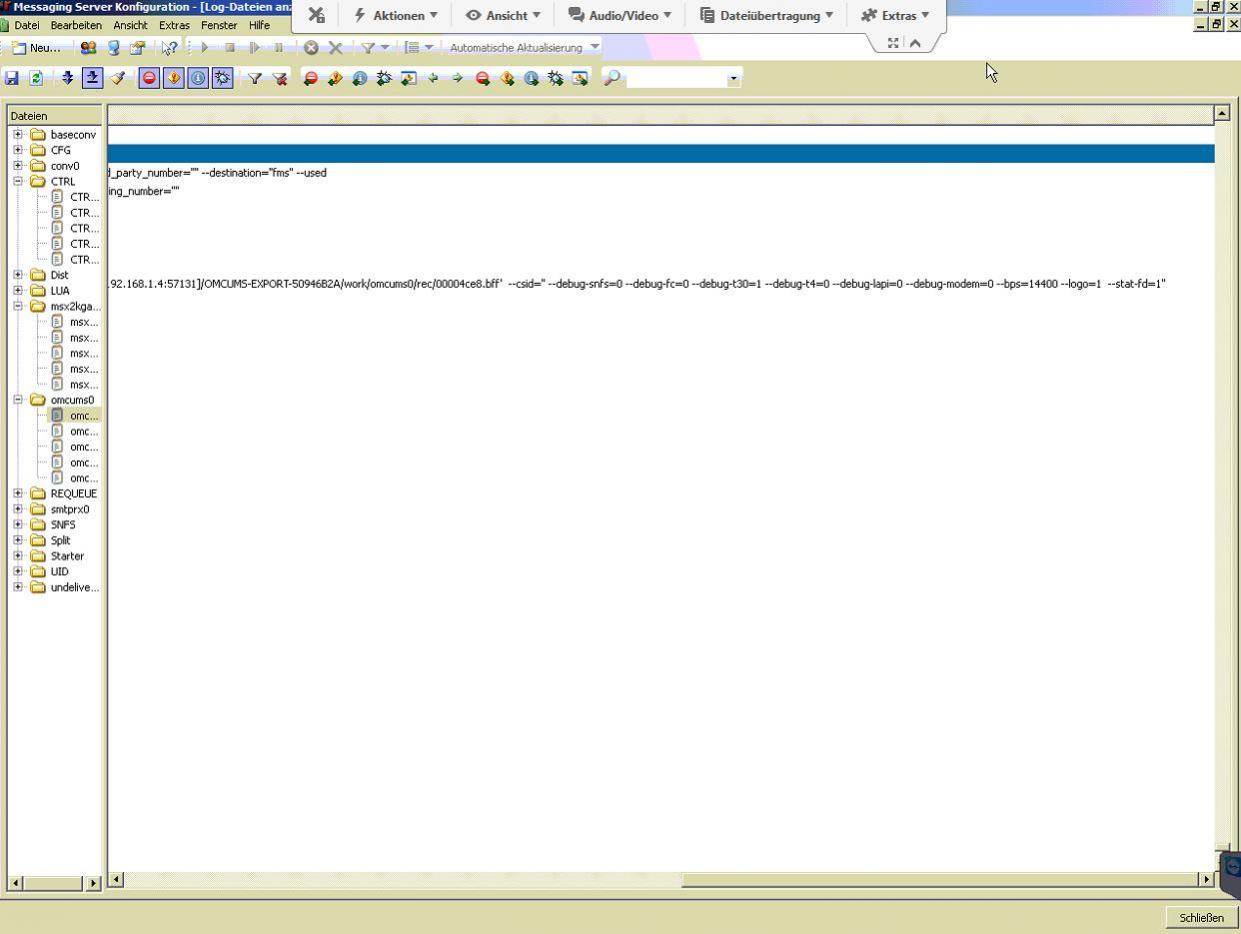This screenshot has width=1241, height=934.
Task: Toggle the blue info level filter button
Action: [198, 78]
